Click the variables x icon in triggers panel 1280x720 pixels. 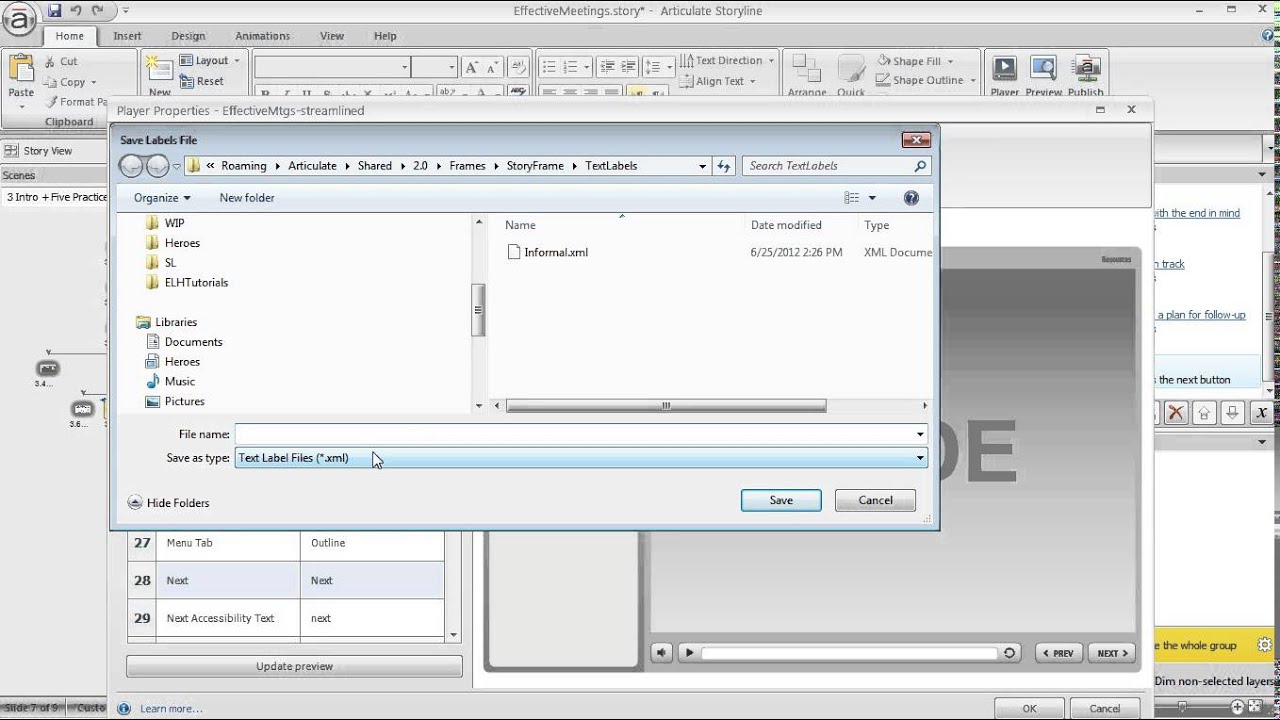click(1262, 413)
